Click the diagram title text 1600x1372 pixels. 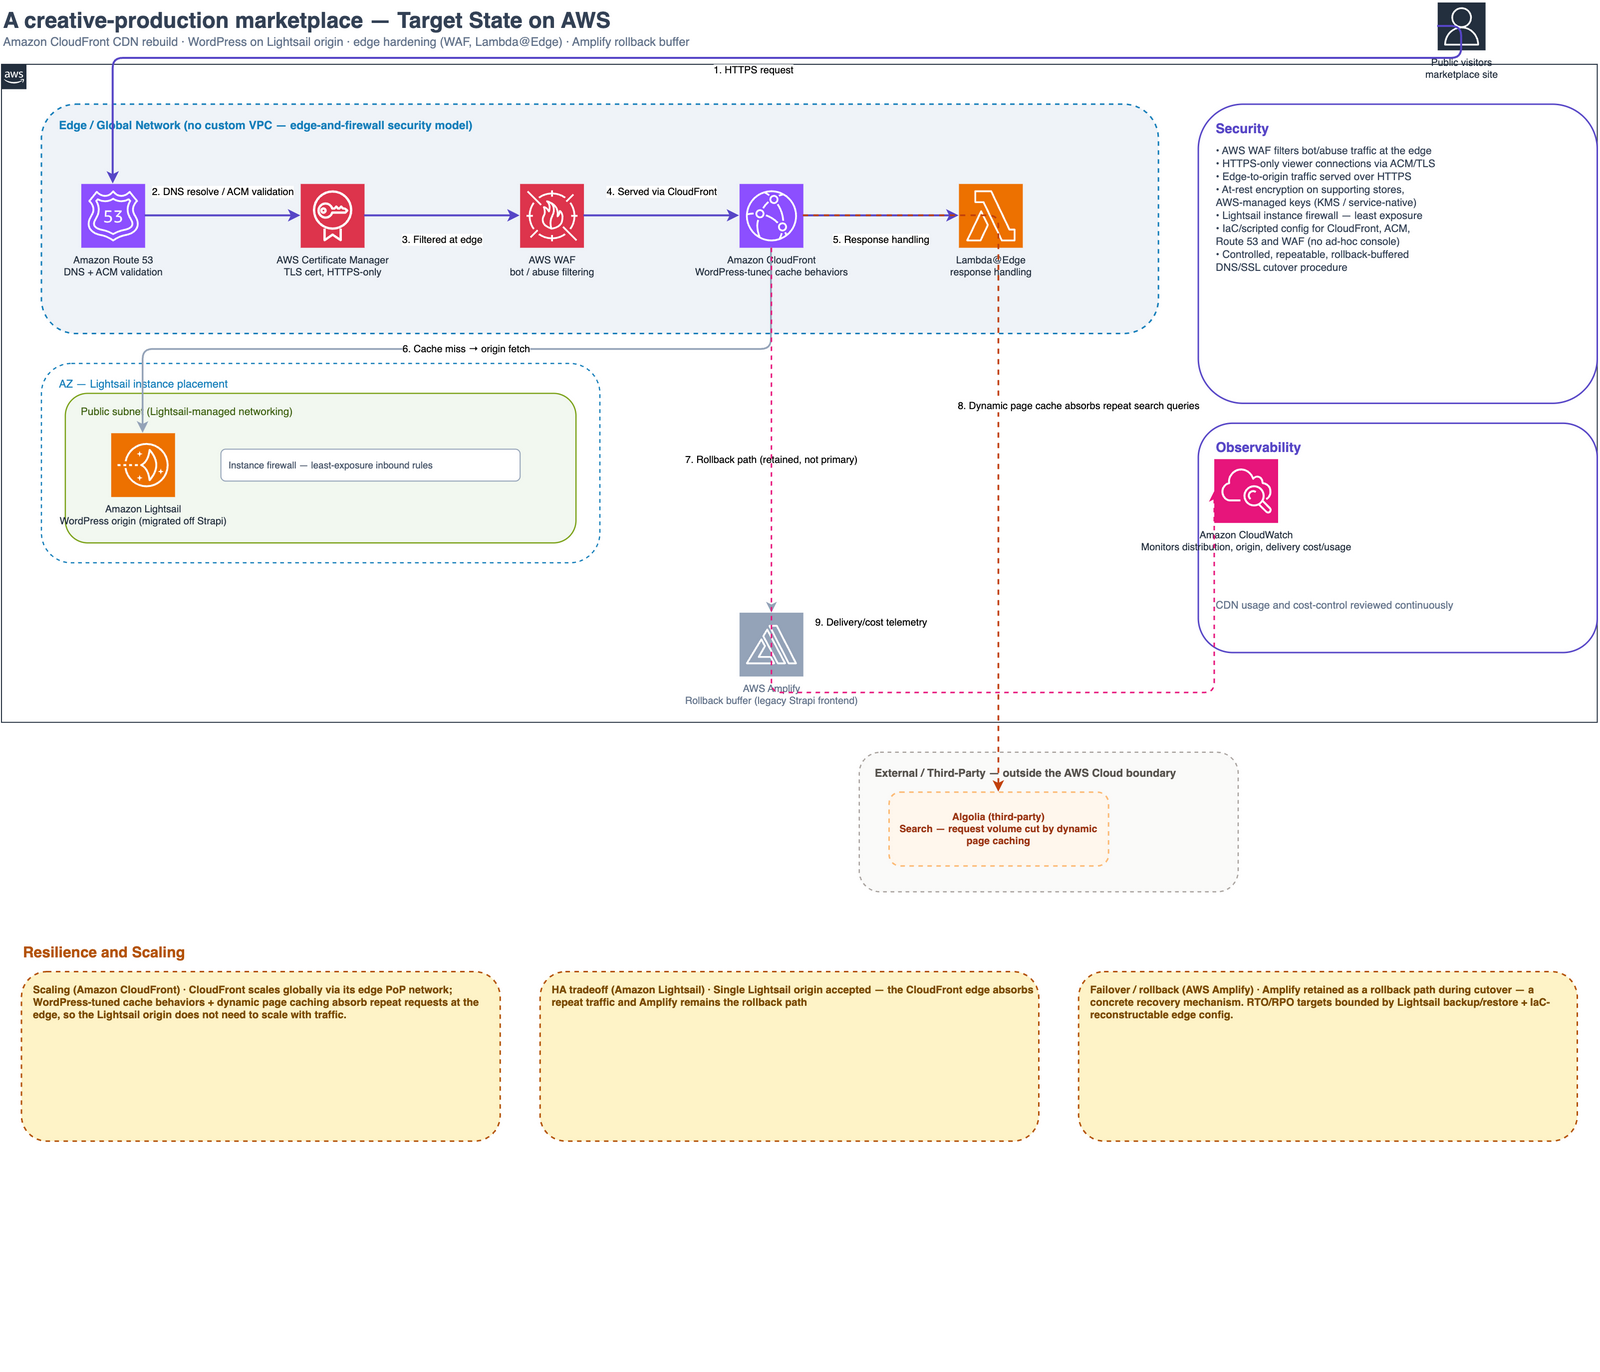pyautogui.click(x=307, y=20)
